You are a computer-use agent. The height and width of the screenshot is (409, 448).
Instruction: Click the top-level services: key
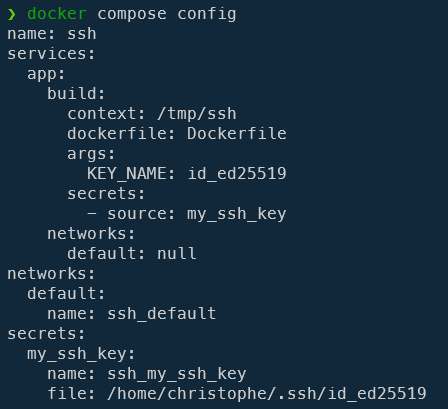coord(51,54)
